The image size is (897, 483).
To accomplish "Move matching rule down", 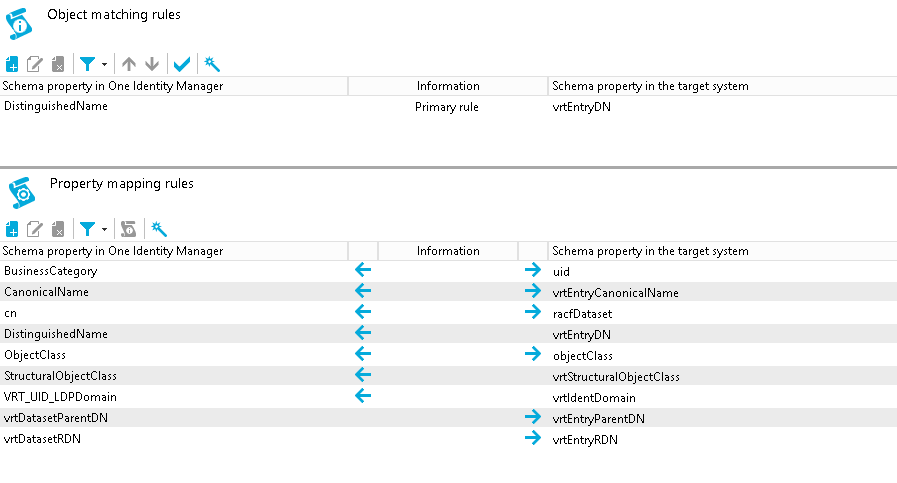I will tap(152, 64).
